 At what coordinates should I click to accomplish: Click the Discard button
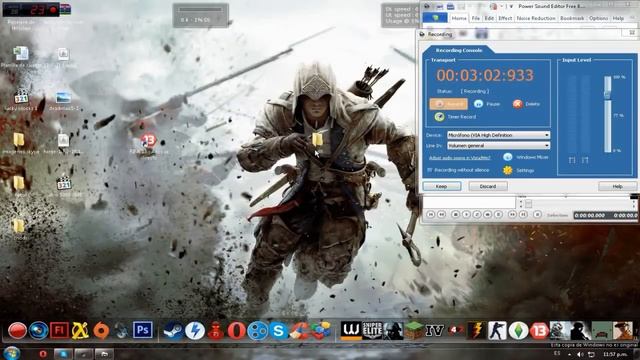click(x=488, y=186)
